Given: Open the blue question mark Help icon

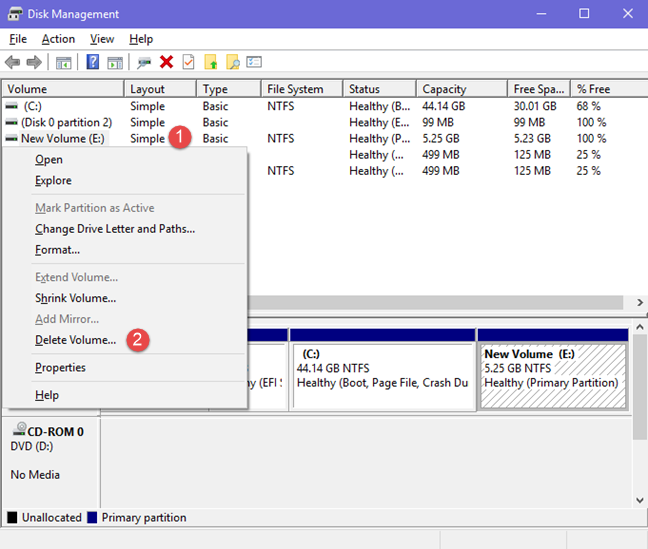Looking at the screenshot, I should [x=93, y=62].
